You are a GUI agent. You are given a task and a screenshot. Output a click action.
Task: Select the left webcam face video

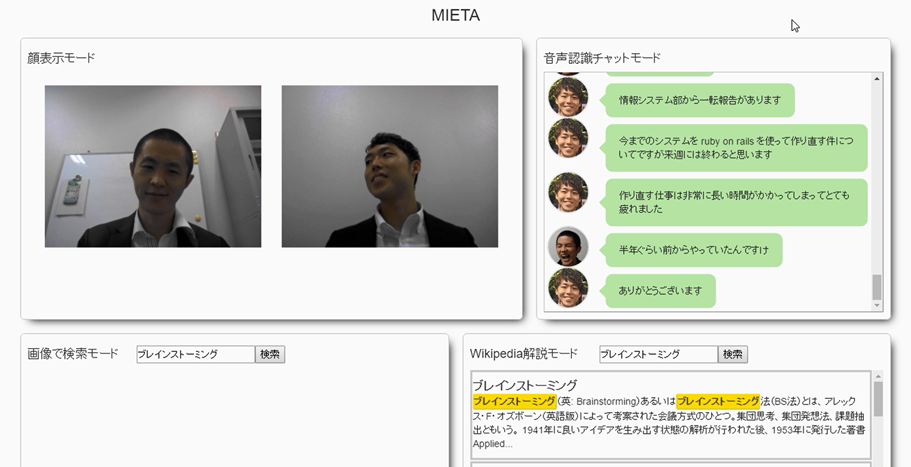[x=153, y=166]
